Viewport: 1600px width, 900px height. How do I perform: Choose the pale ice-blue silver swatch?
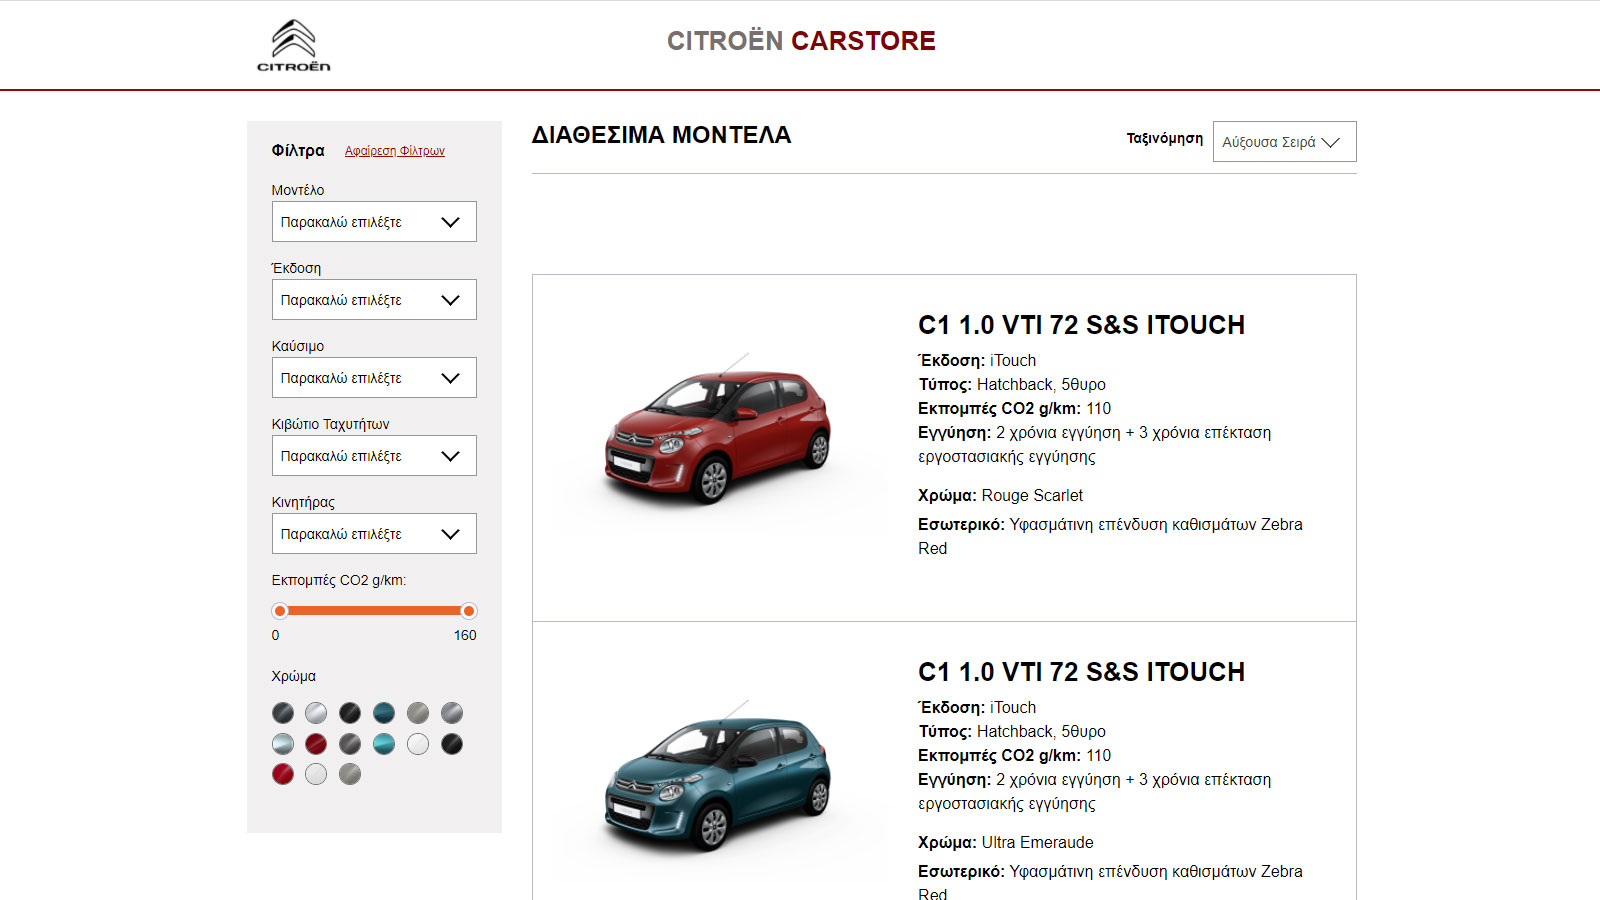(x=283, y=744)
